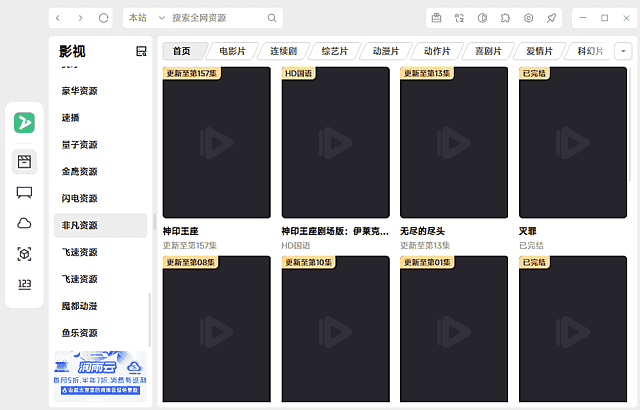Viewport: 640px width, 410px height.
Task: Open the poster above the 神印王座 title
Action: [x=217, y=143]
